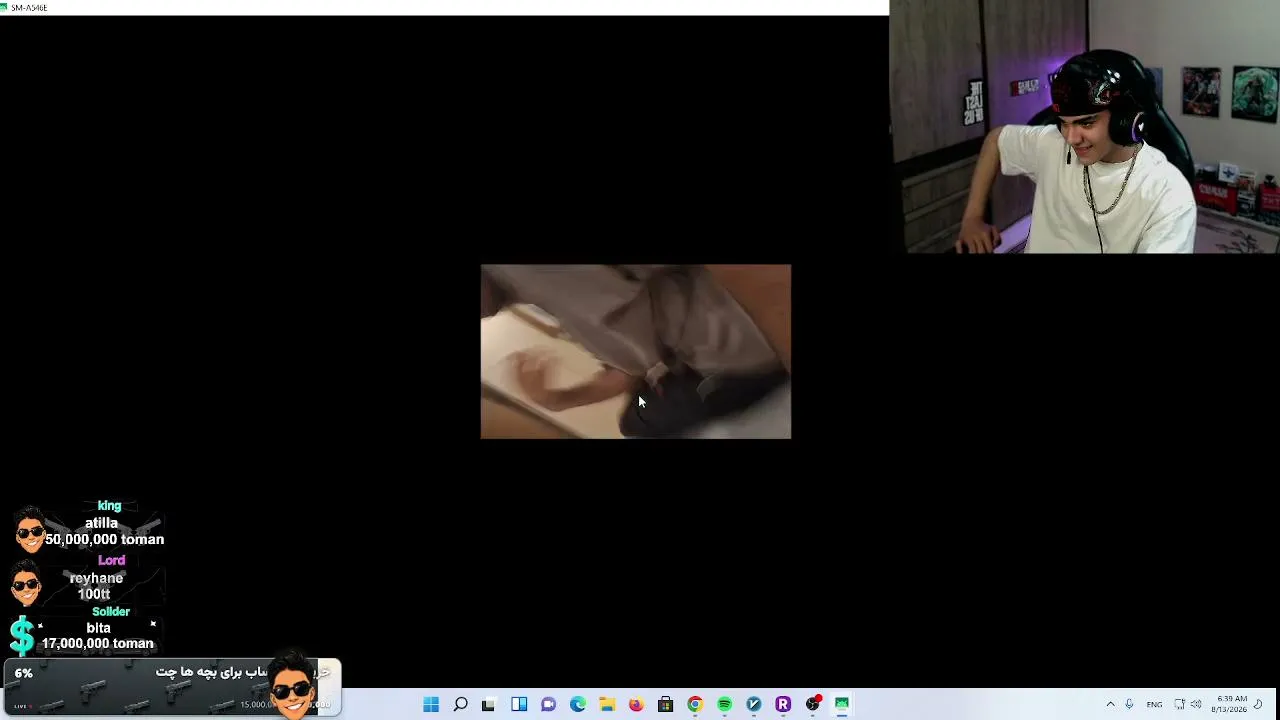This screenshot has width=1280, height=720.
Task: Switch to Google Chrome in the taskbar
Action: pyautogui.click(x=695, y=704)
